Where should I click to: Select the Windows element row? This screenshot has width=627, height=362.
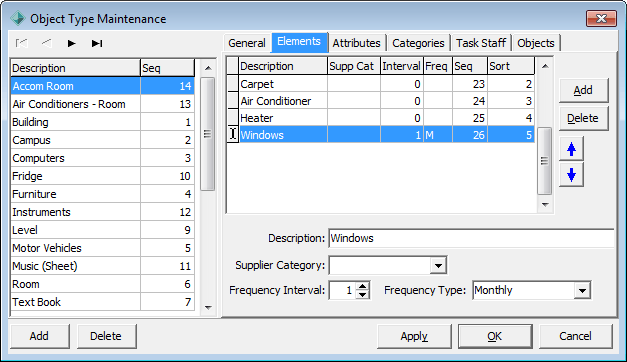pos(387,135)
